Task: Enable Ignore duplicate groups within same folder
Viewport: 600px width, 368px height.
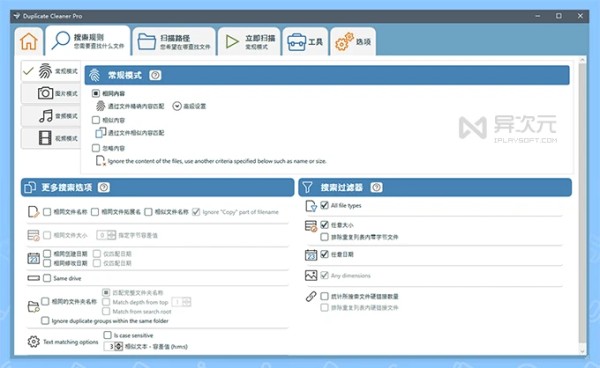Action: click(x=45, y=321)
